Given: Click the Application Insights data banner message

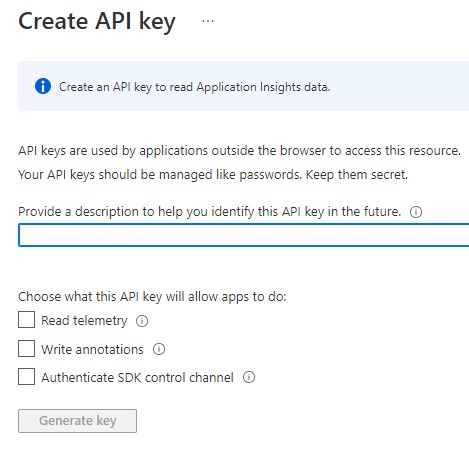Looking at the screenshot, I should [194, 87].
